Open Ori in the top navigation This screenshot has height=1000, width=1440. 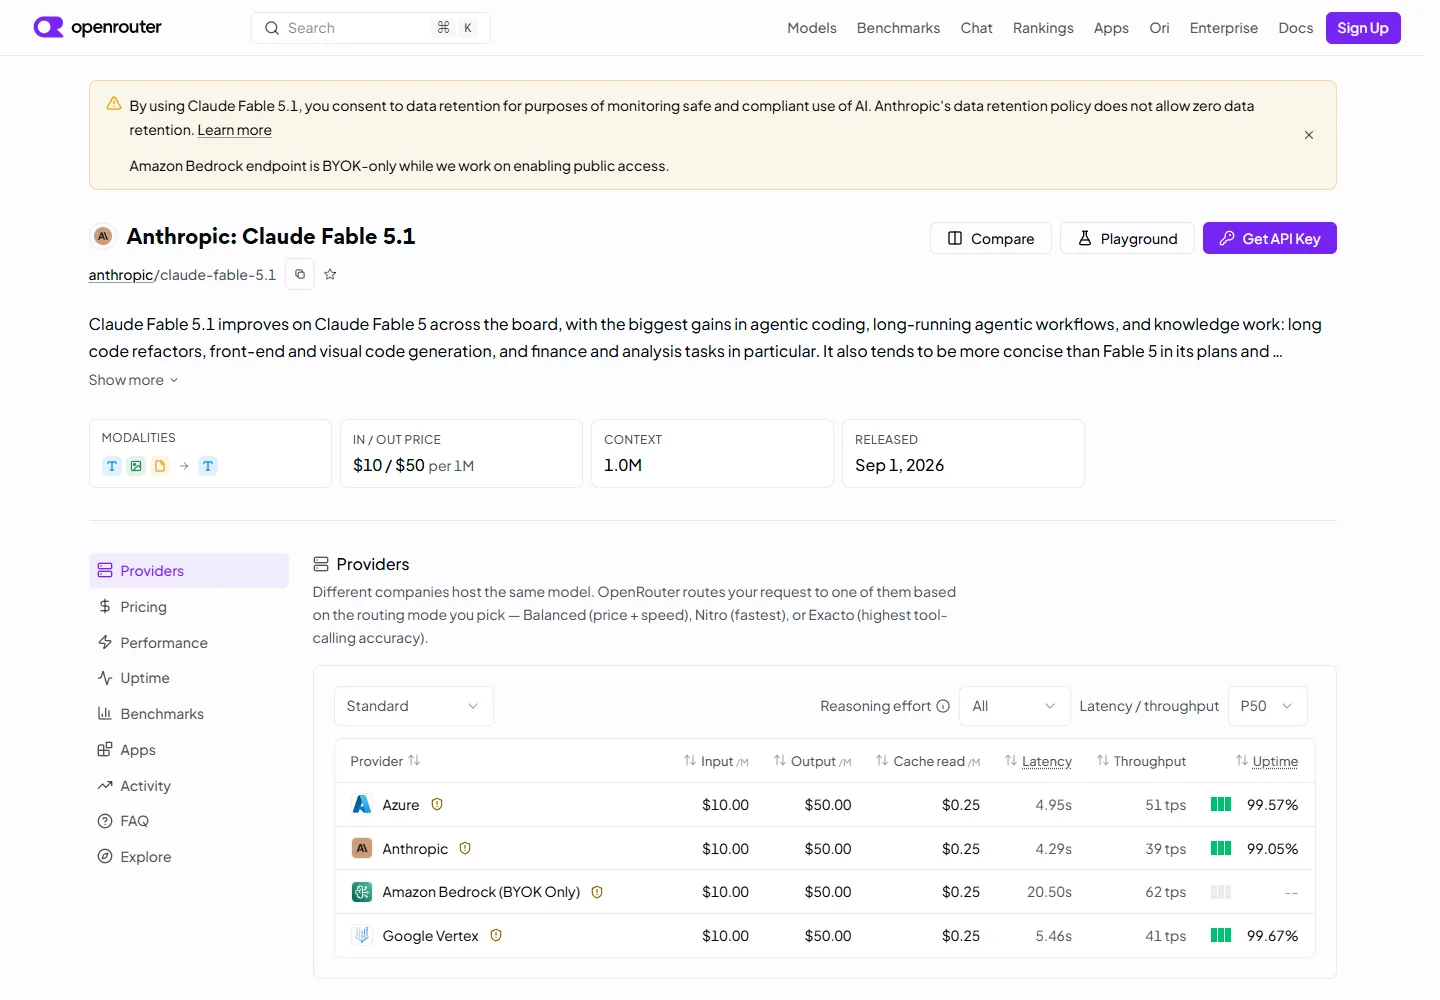(1159, 28)
